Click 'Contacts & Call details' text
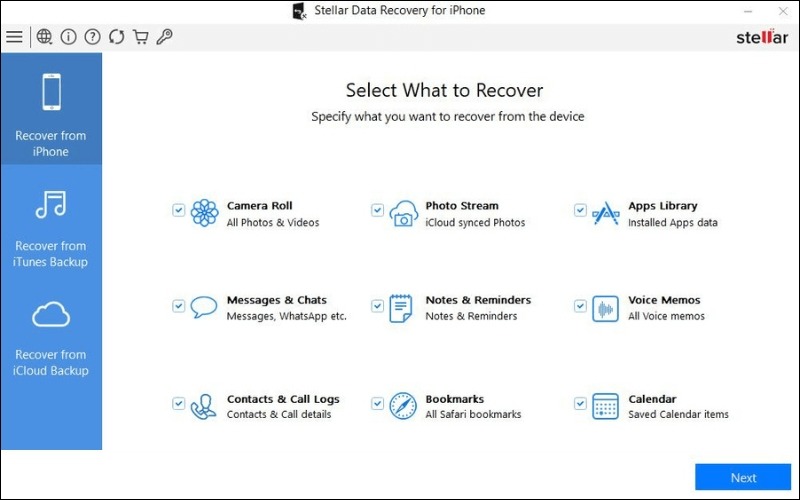Viewport: 800px width, 500px height. coord(279,414)
